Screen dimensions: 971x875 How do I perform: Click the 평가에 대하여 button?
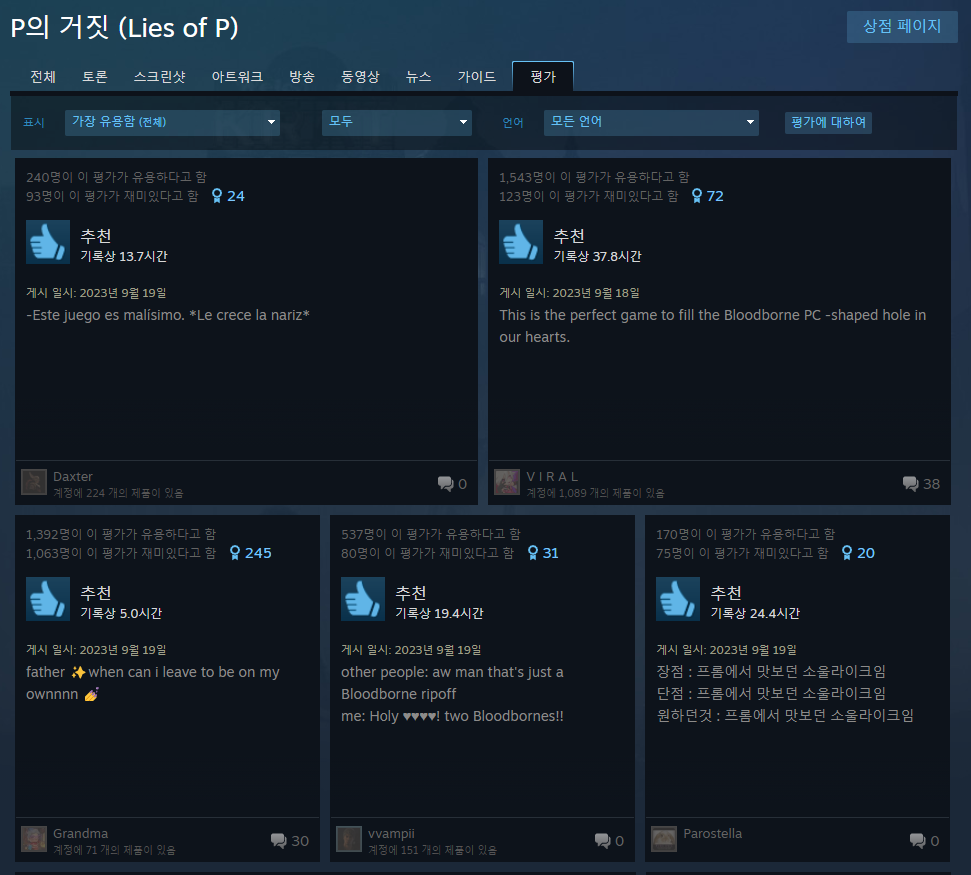pos(829,123)
